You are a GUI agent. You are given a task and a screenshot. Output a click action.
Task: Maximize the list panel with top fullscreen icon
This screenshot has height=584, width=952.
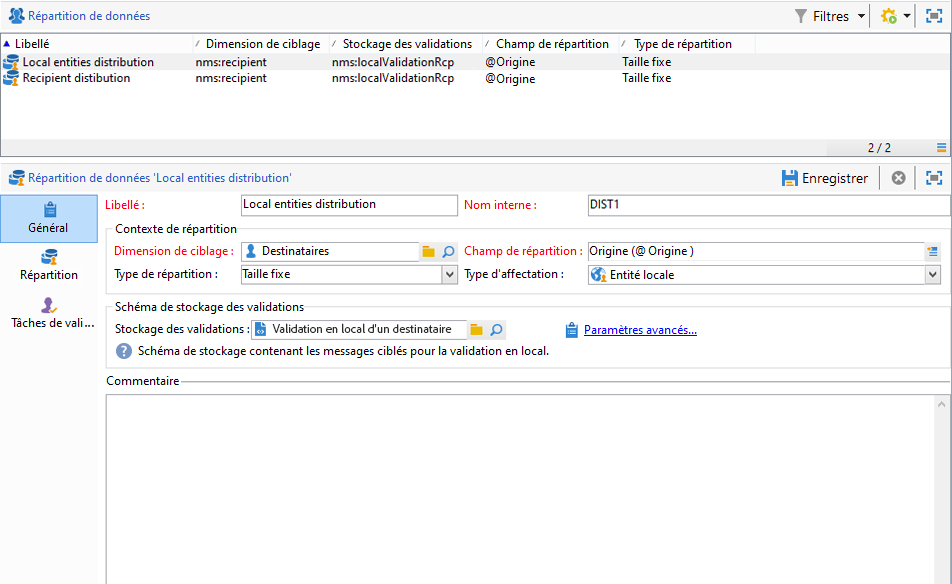[x=934, y=16]
